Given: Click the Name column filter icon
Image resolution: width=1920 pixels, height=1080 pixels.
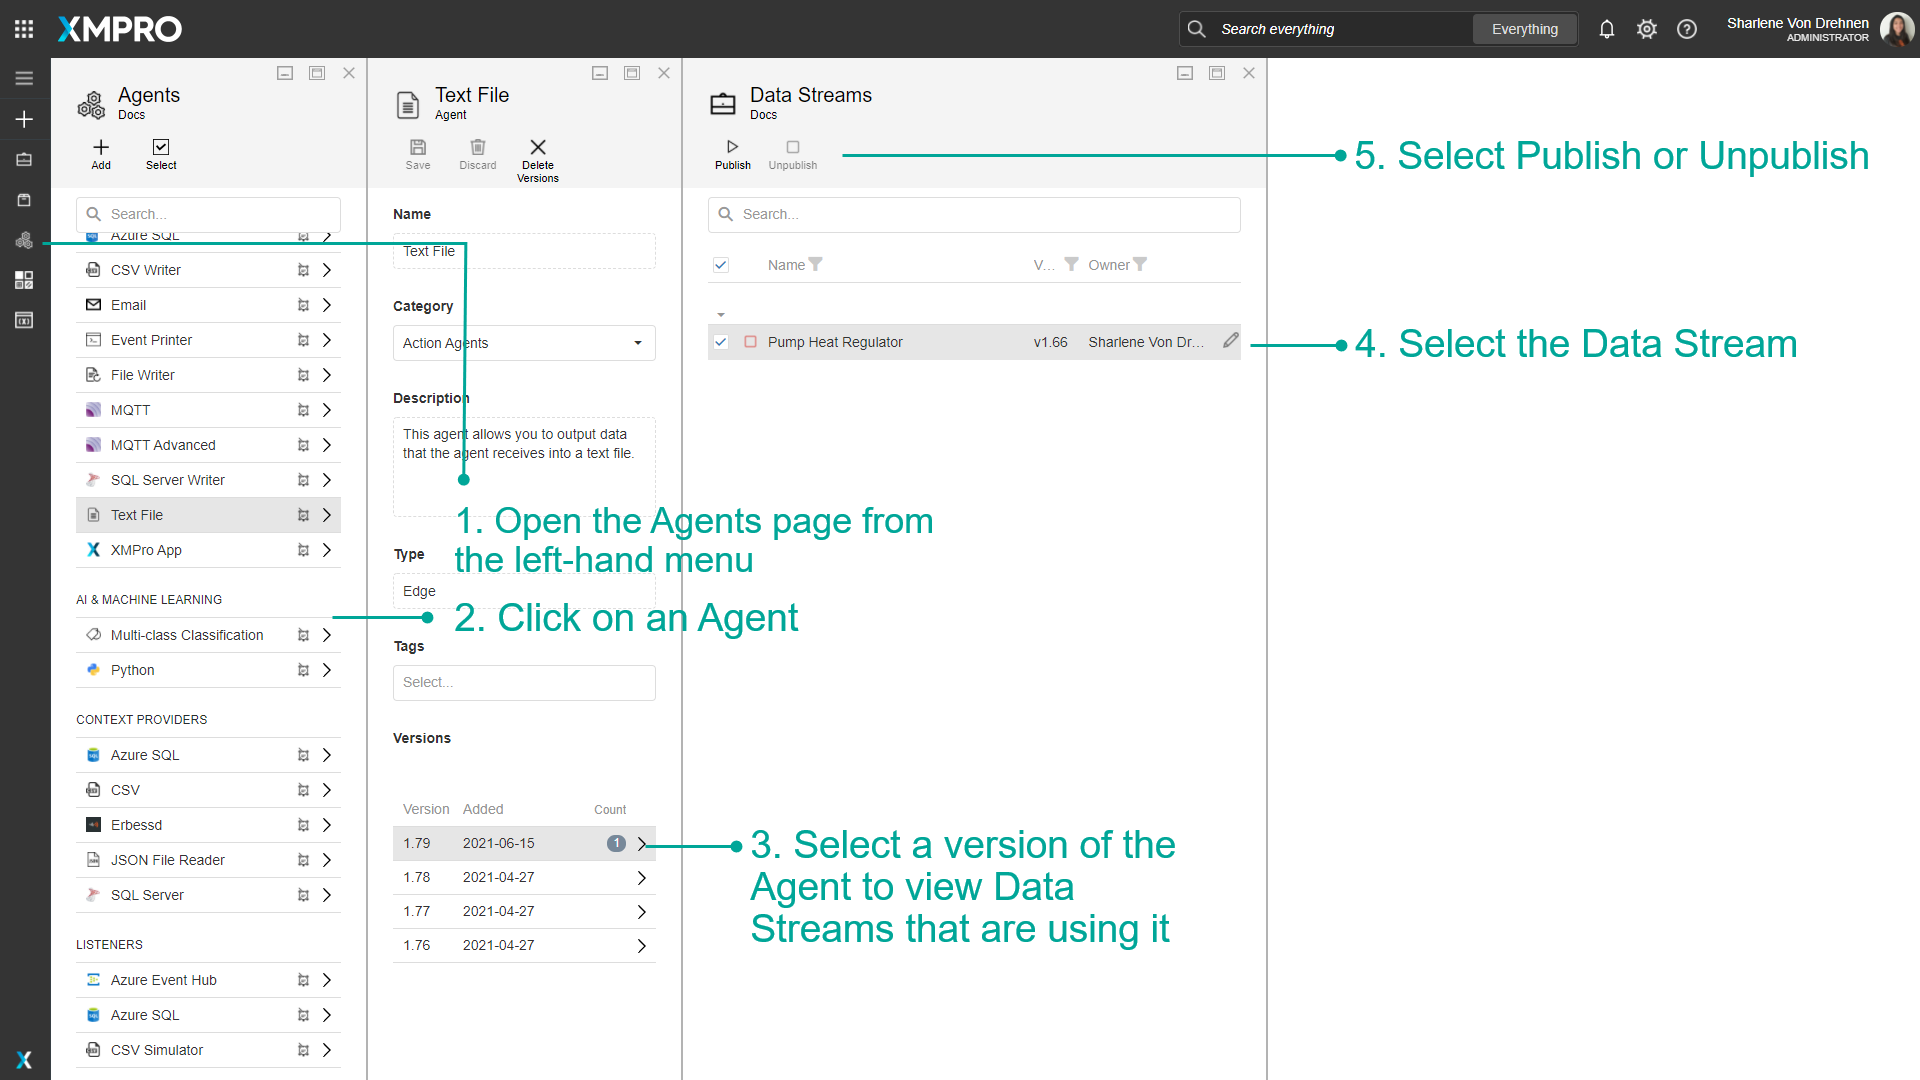Looking at the screenshot, I should [816, 264].
